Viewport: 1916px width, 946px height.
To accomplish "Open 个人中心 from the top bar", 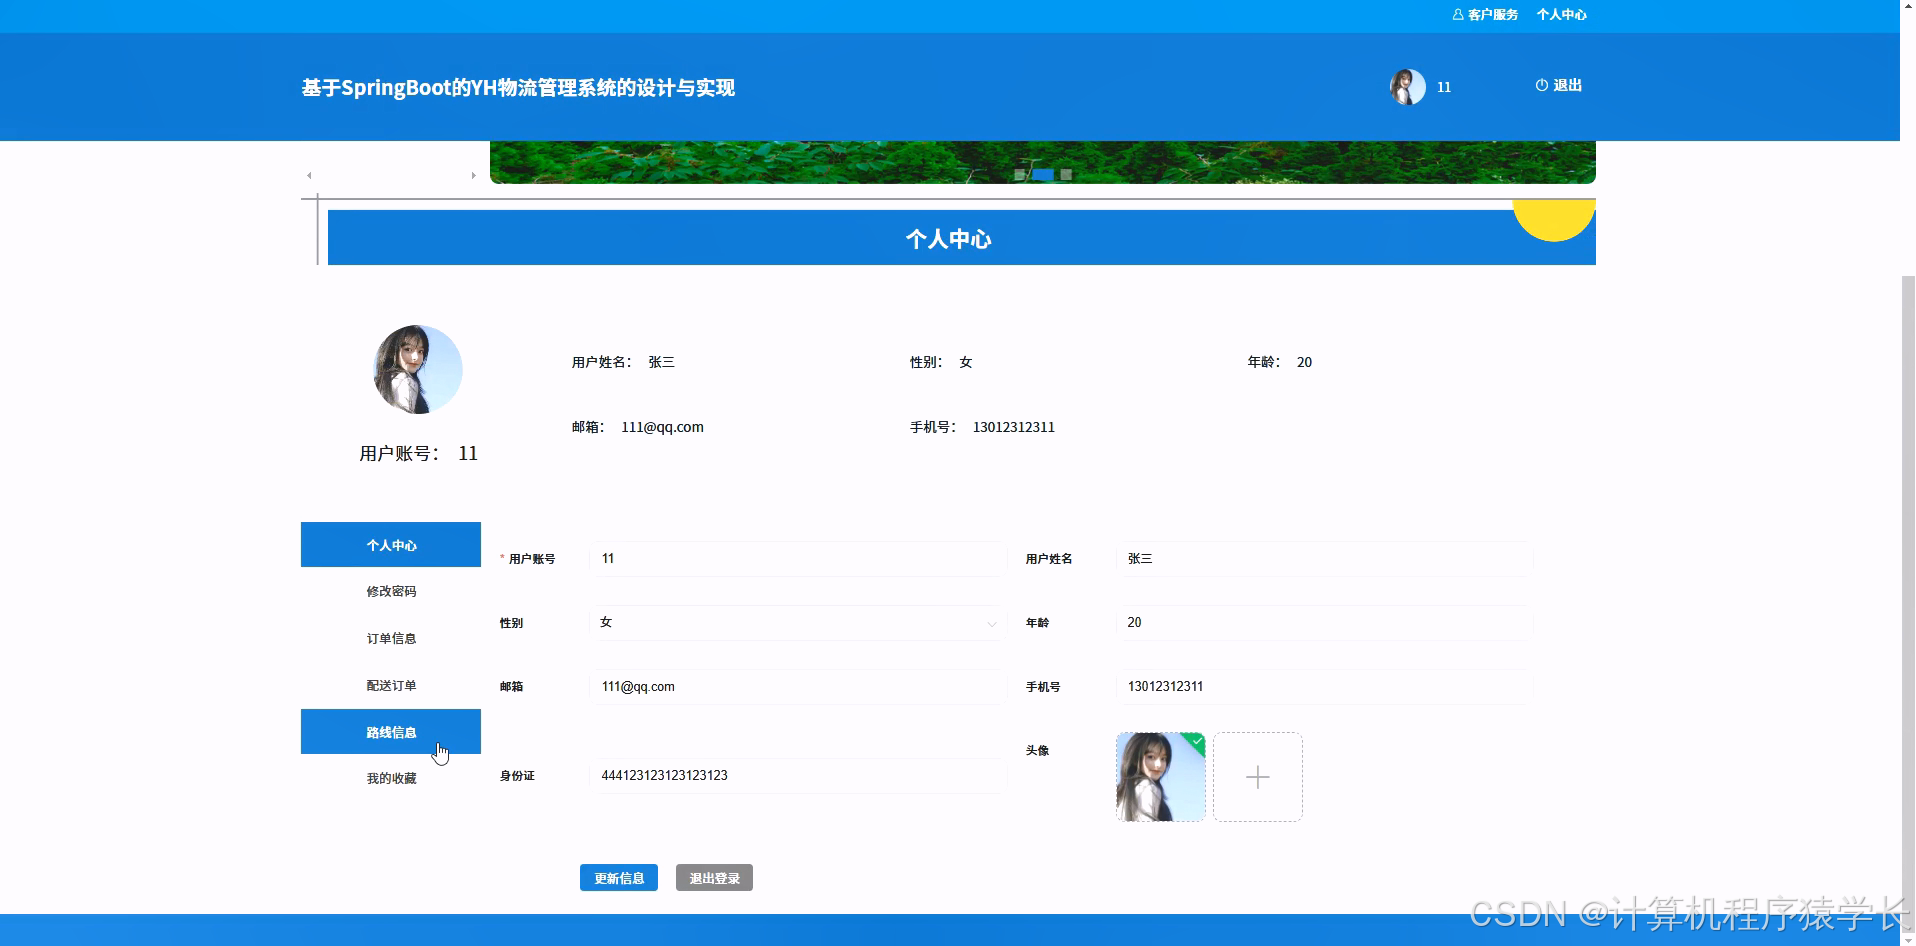I will point(1560,14).
